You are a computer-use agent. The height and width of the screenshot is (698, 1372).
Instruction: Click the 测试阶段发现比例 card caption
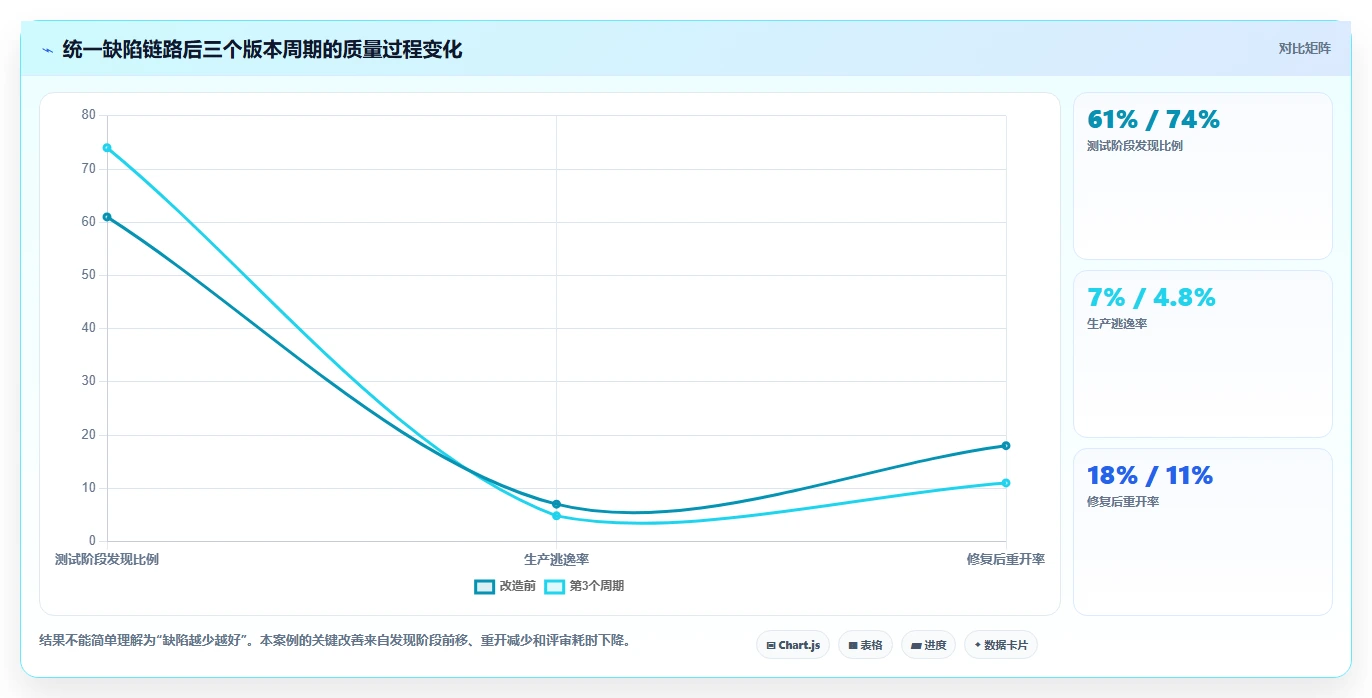[1135, 146]
